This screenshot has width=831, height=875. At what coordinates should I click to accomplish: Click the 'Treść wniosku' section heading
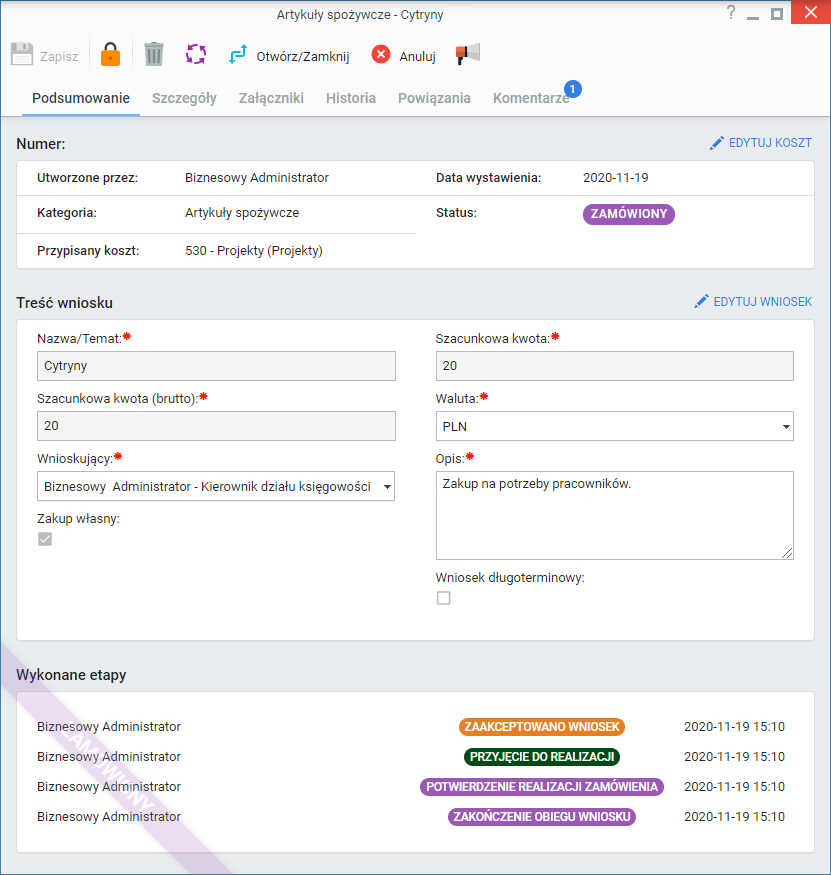coord(65,303)
